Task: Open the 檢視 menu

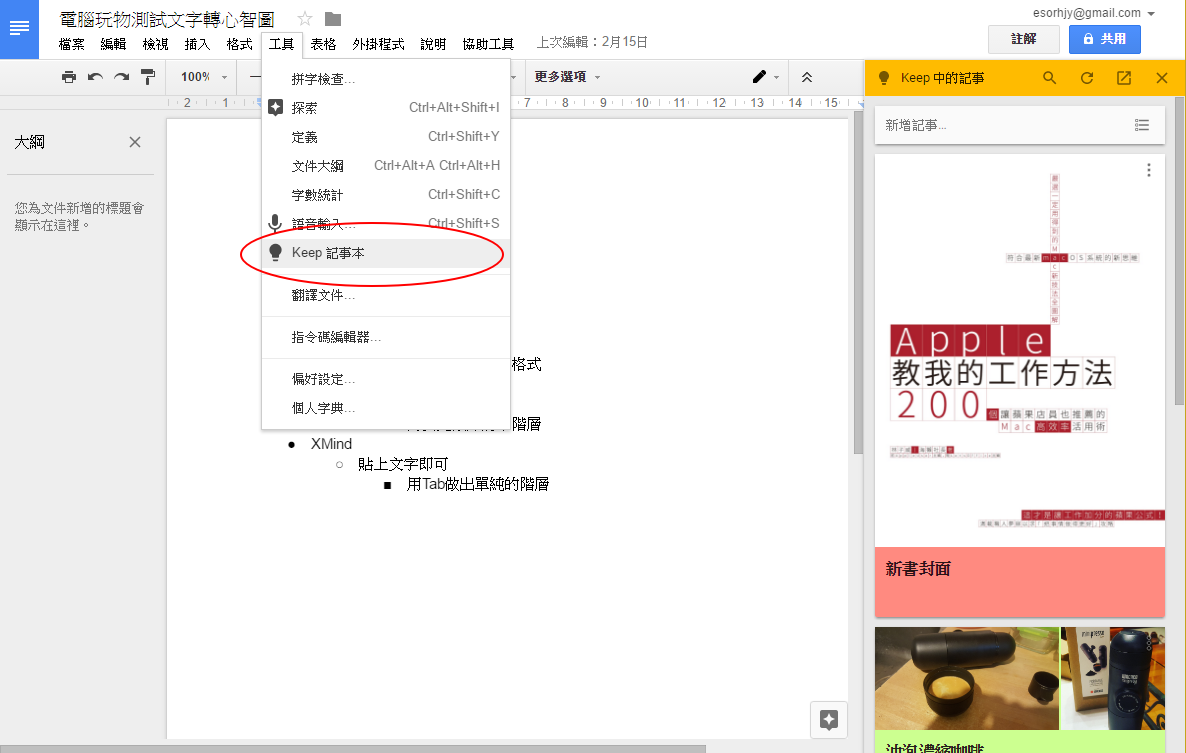Action: pos(155,45)
